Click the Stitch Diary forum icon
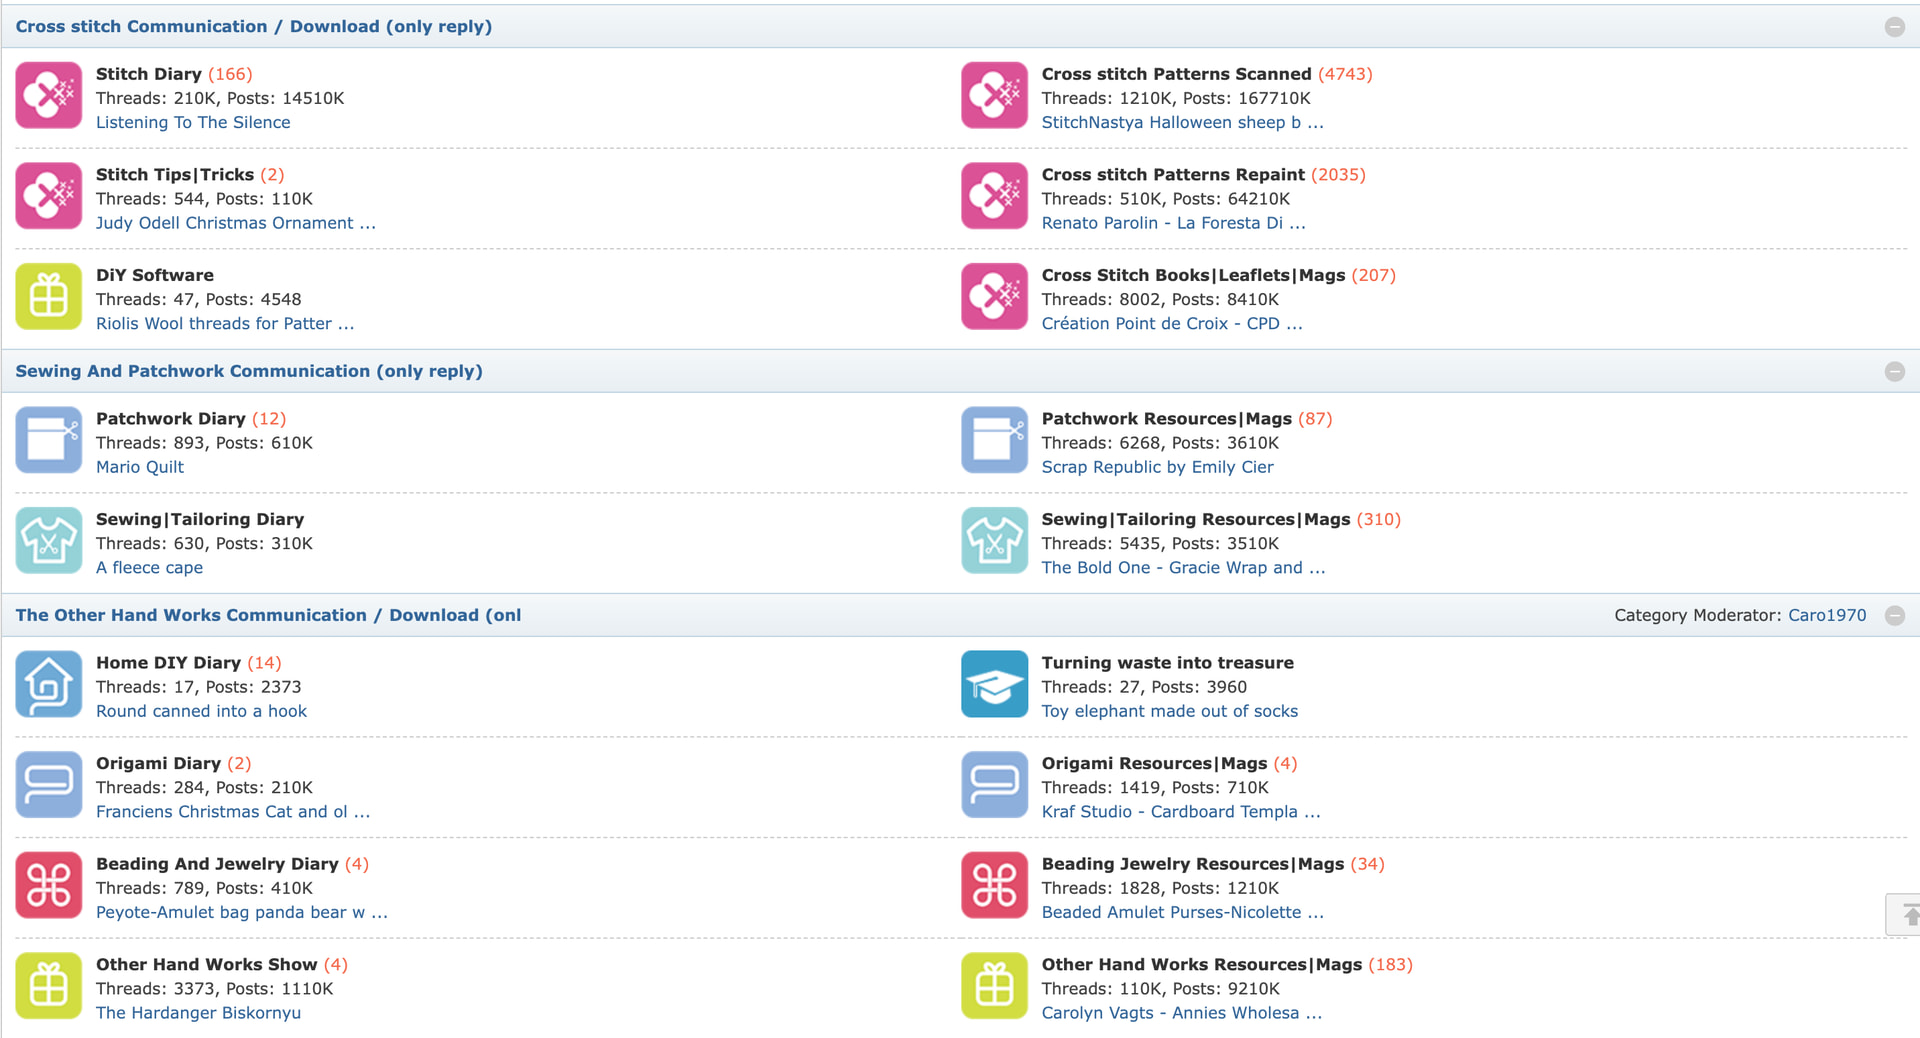 pos(48,96)
